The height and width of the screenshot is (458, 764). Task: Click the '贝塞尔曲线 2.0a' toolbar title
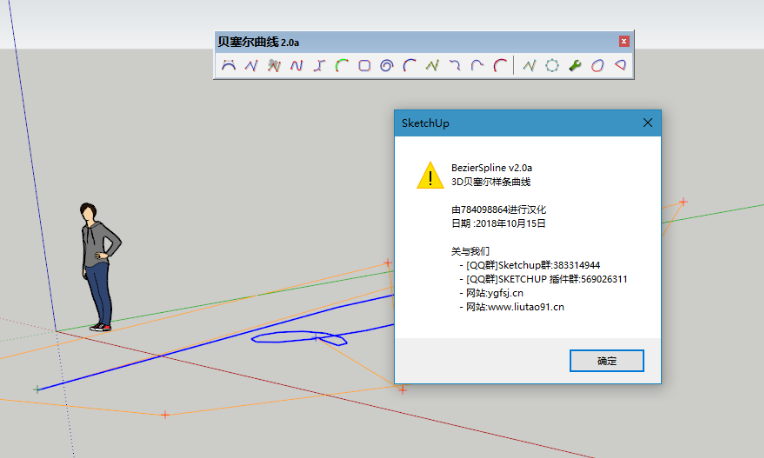pos(258,42)
